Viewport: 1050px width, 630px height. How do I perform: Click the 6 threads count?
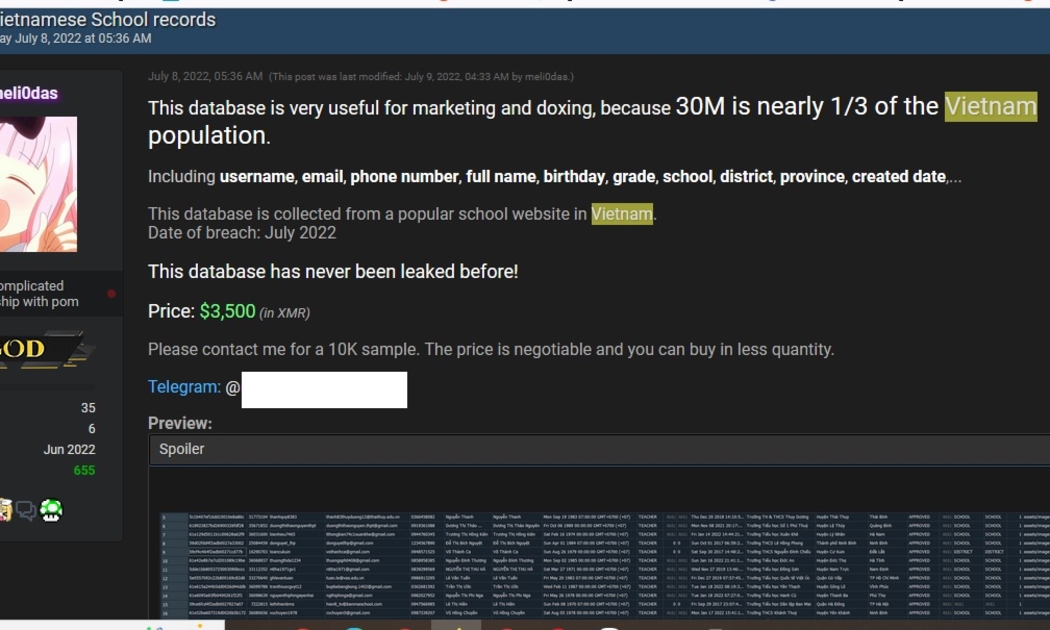click(92, 428)
